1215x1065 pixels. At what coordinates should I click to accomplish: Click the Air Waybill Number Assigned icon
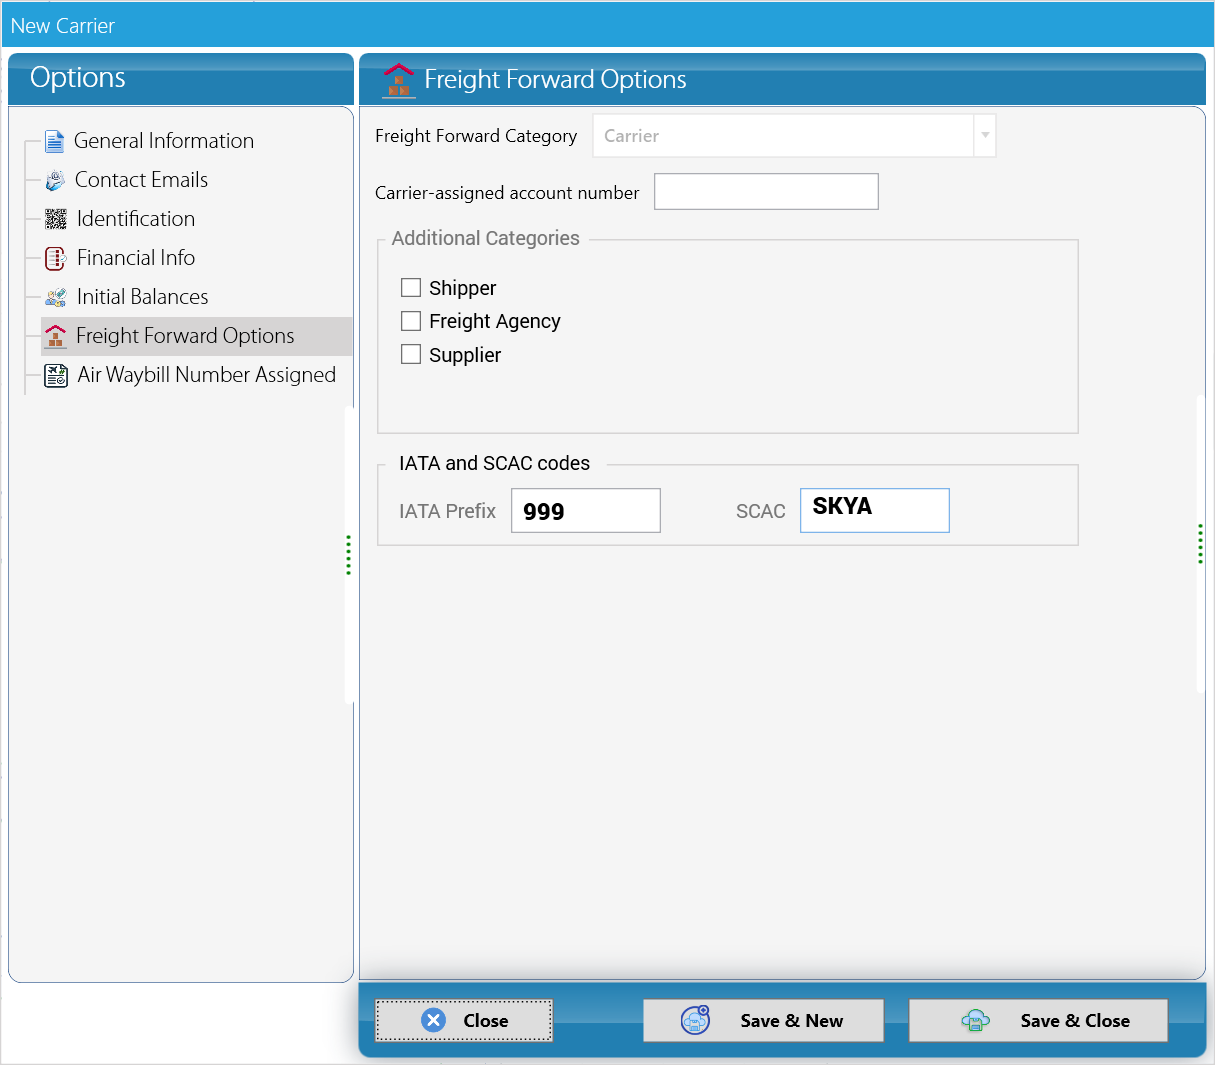(x=57, y=376)
